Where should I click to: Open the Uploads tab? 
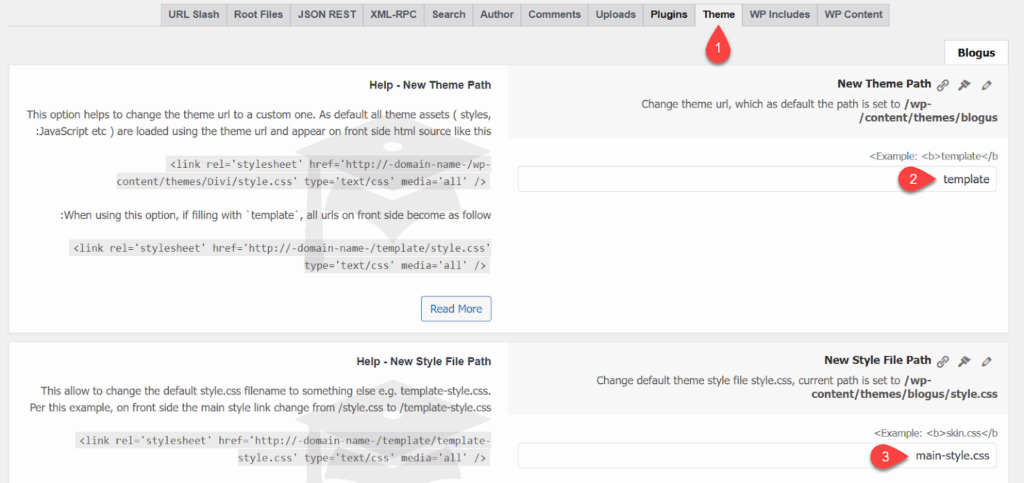(x=616, y=15)
